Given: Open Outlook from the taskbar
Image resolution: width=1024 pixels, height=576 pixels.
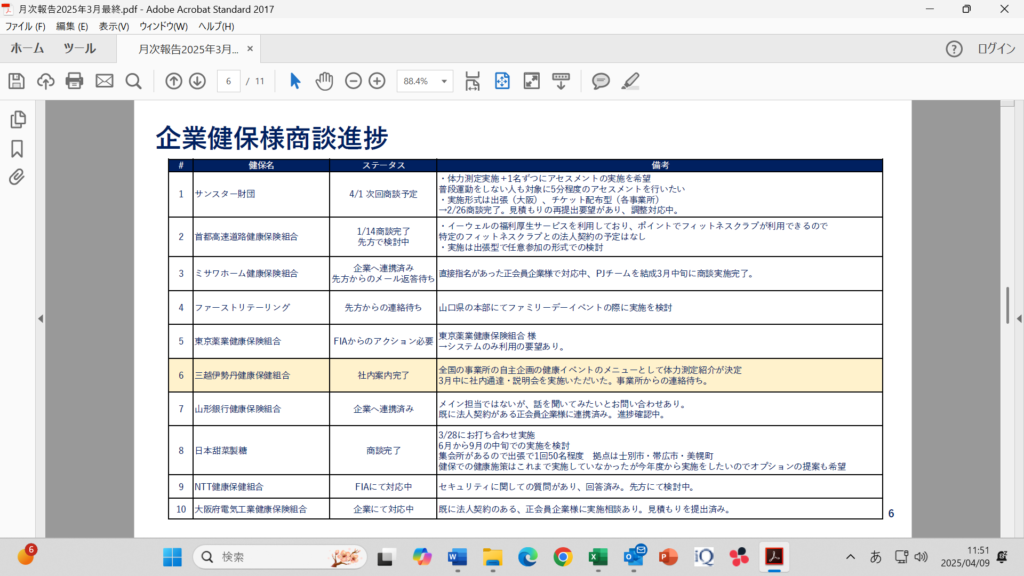Looking at the screenshot, I should tap(633, 557).
